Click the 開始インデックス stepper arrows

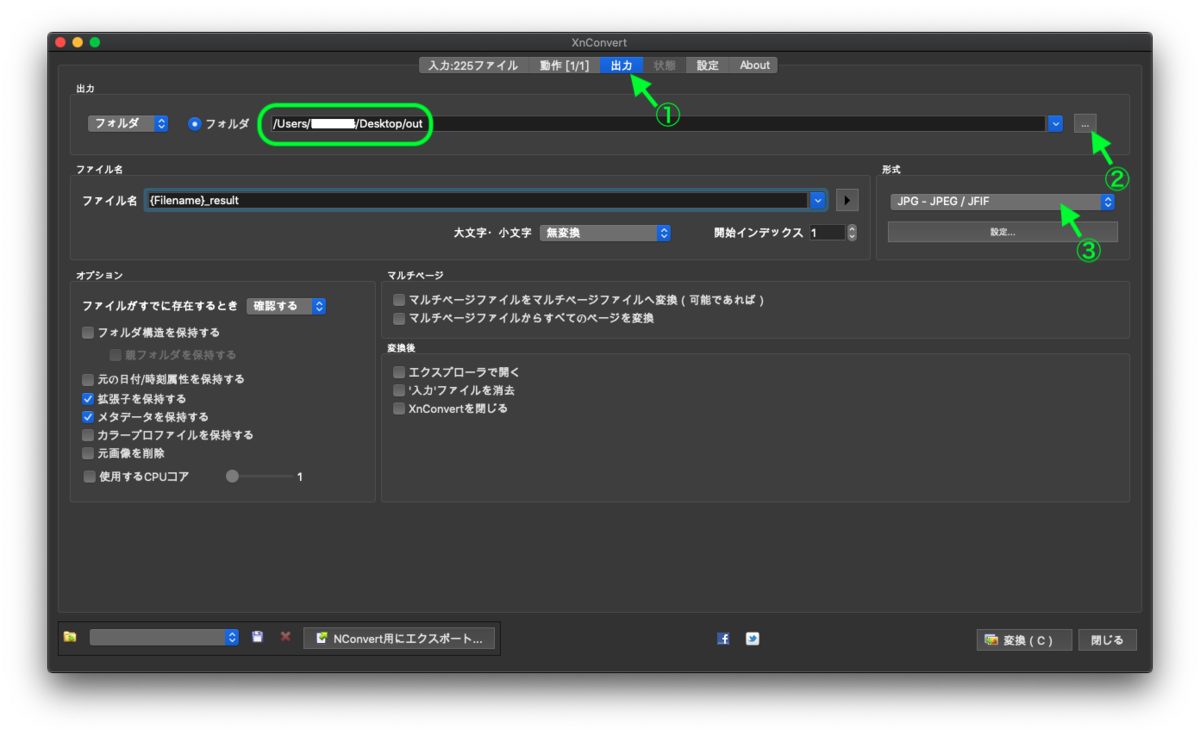pos(852,232)
